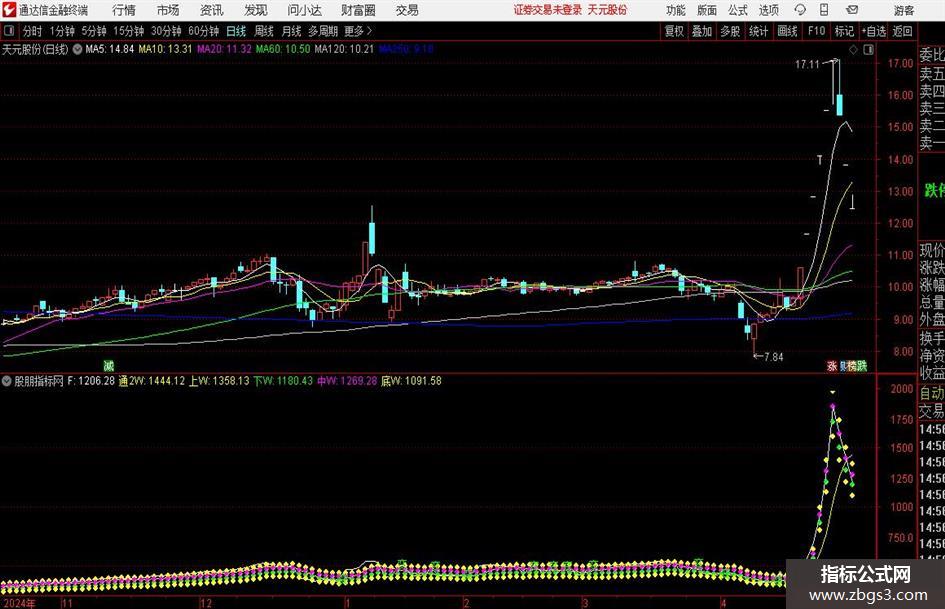Click the 中W: 1269.28 indicator value
Image resolution: width=945 pixels, height=609 pixels.
pyautogui.click(x=347, y=381)
